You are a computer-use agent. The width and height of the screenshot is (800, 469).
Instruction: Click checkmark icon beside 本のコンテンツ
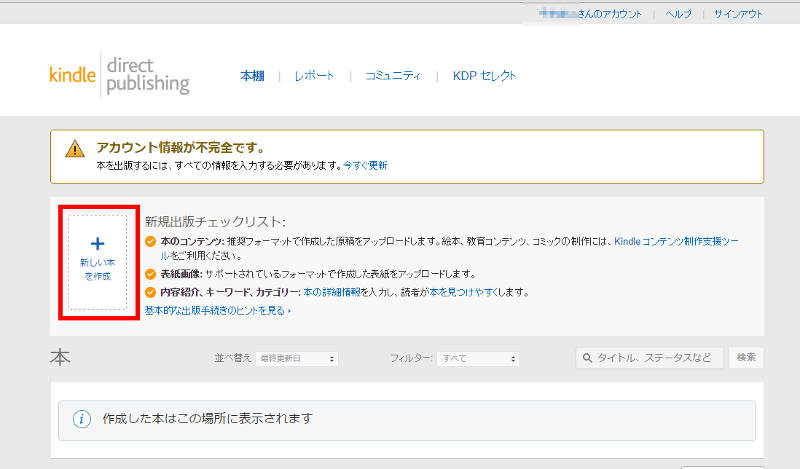tap(150, 241)
